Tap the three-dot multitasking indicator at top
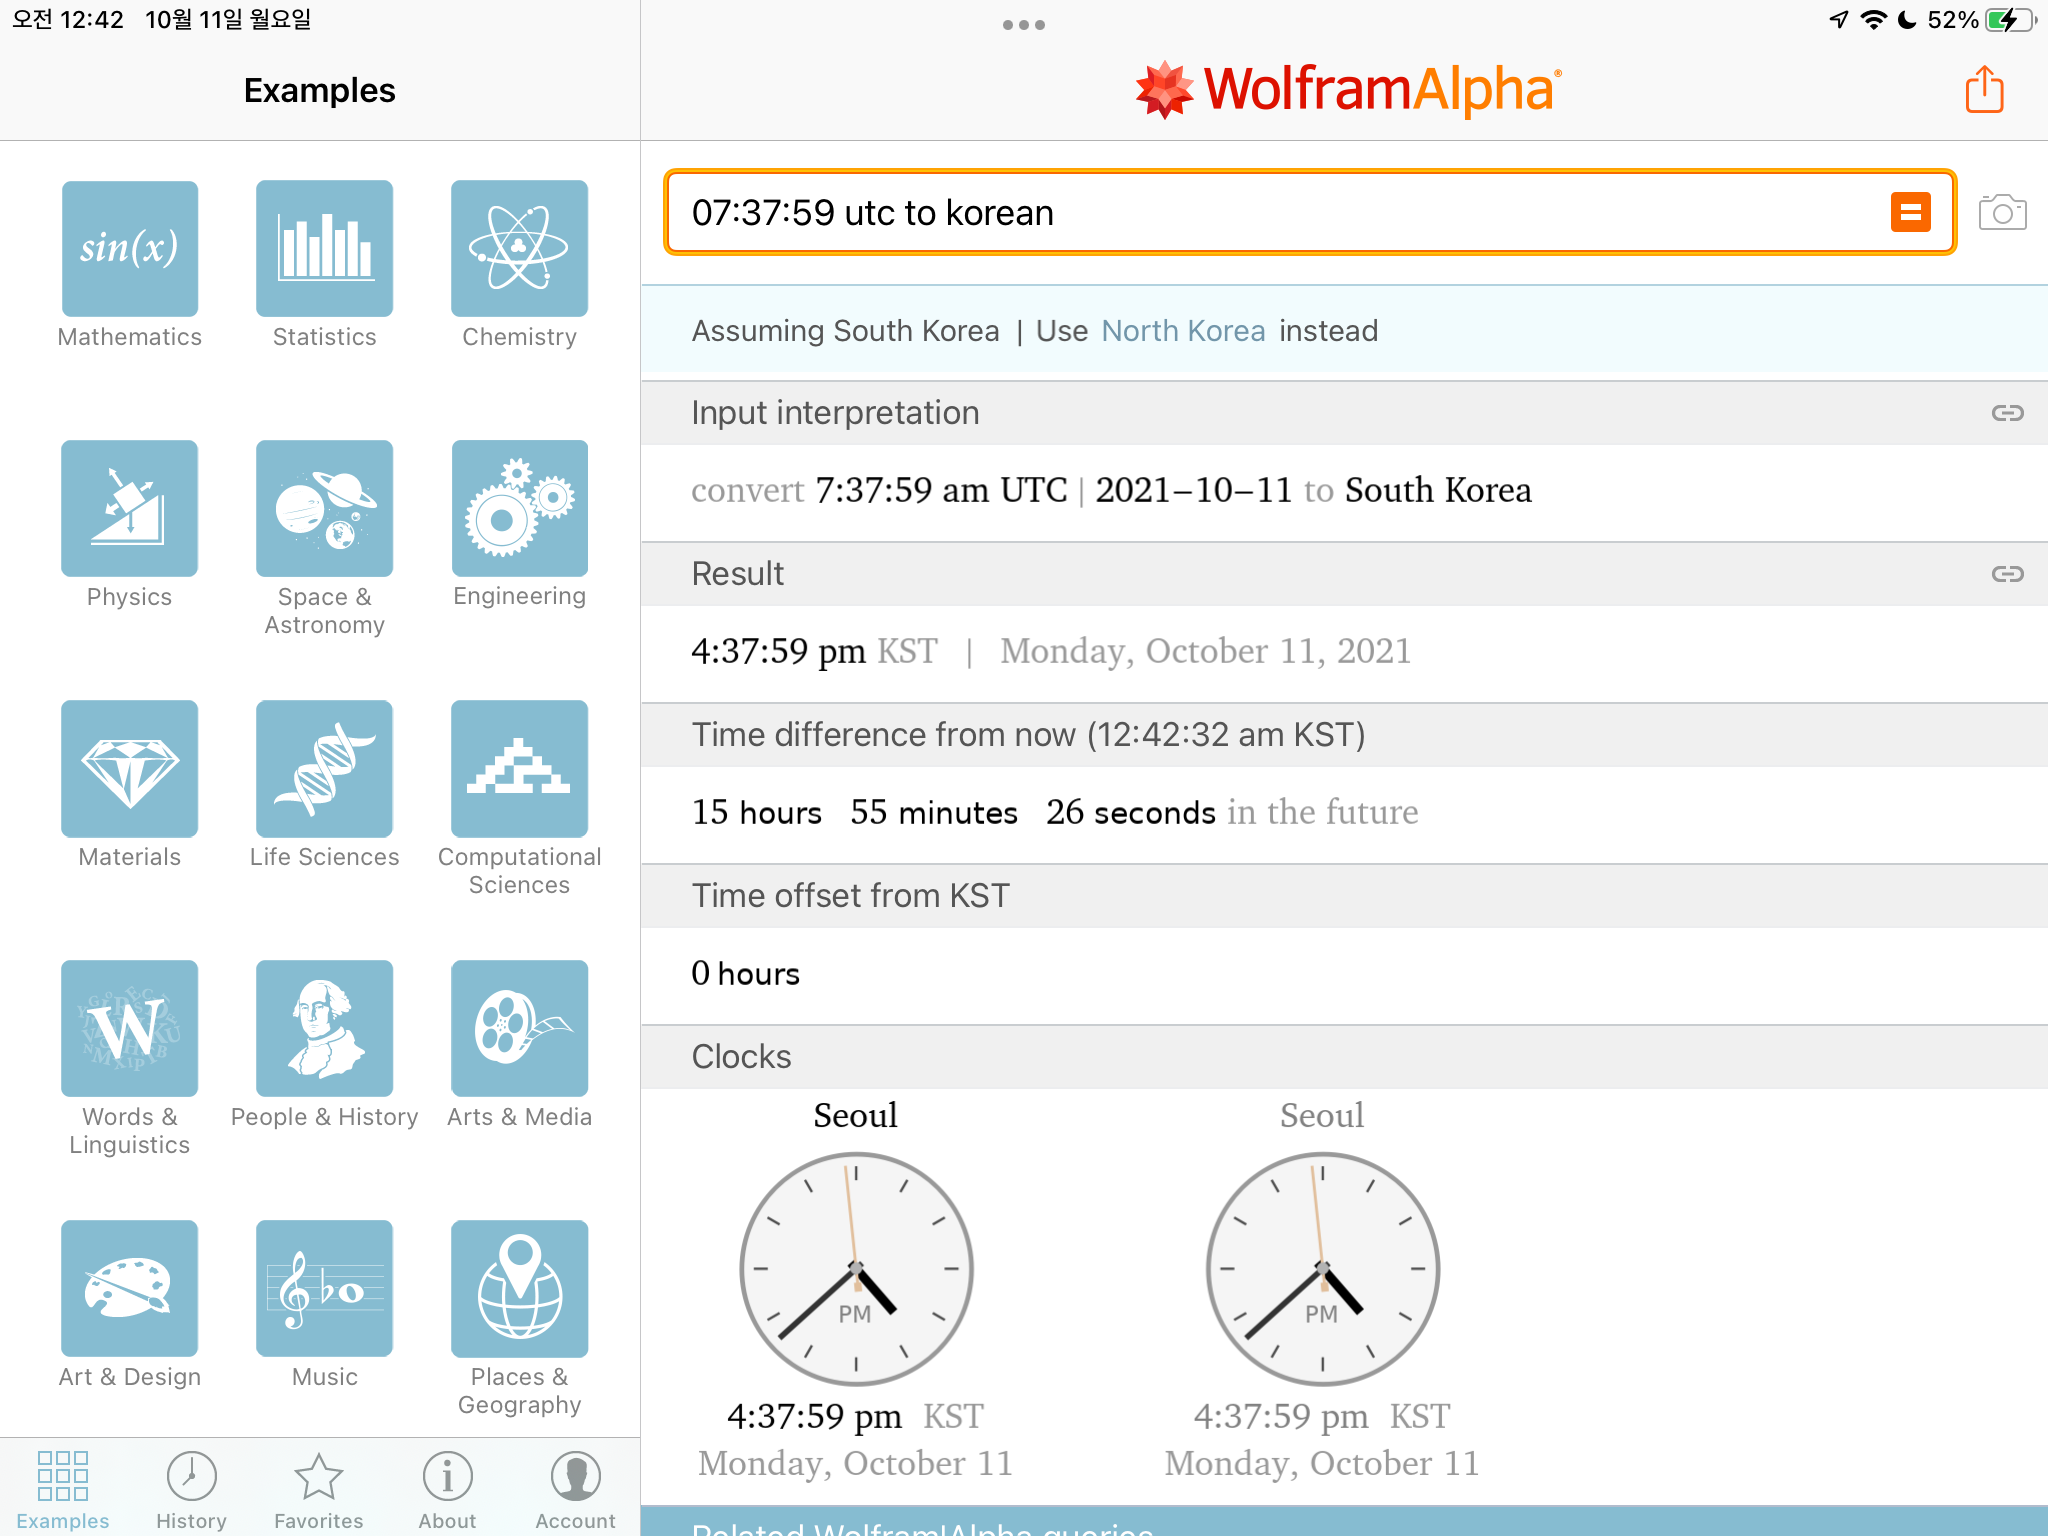 1023,25
